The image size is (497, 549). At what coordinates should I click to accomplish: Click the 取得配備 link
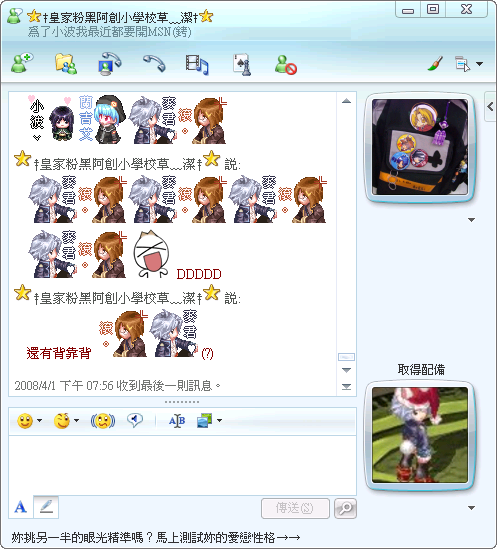(421, 369)
